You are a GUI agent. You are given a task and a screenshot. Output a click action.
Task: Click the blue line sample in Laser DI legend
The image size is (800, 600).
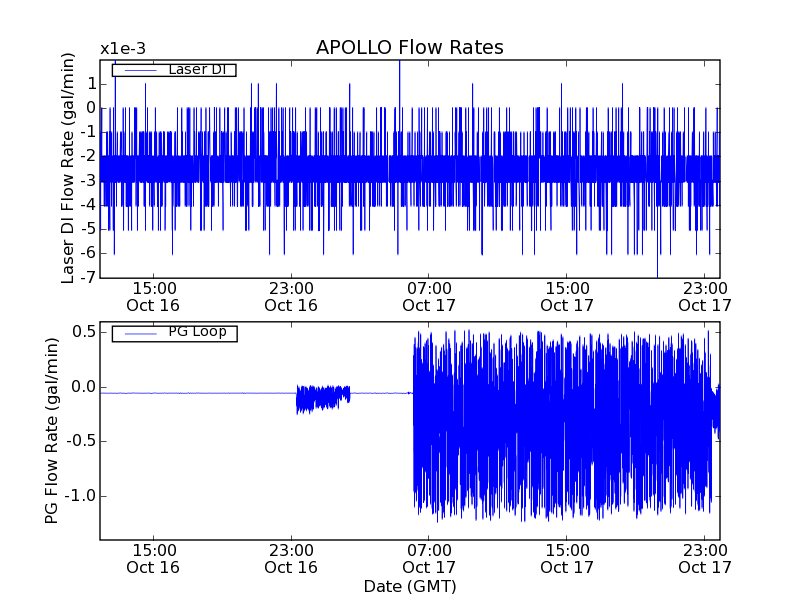click(137, 69)
